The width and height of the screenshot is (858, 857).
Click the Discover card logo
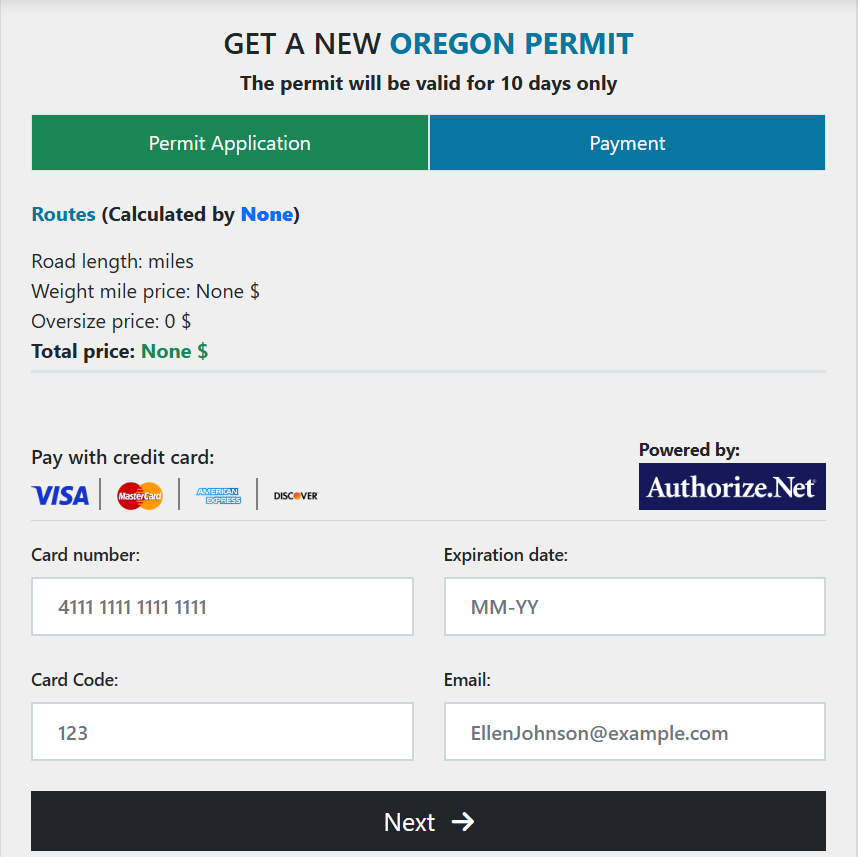[295, 495]
